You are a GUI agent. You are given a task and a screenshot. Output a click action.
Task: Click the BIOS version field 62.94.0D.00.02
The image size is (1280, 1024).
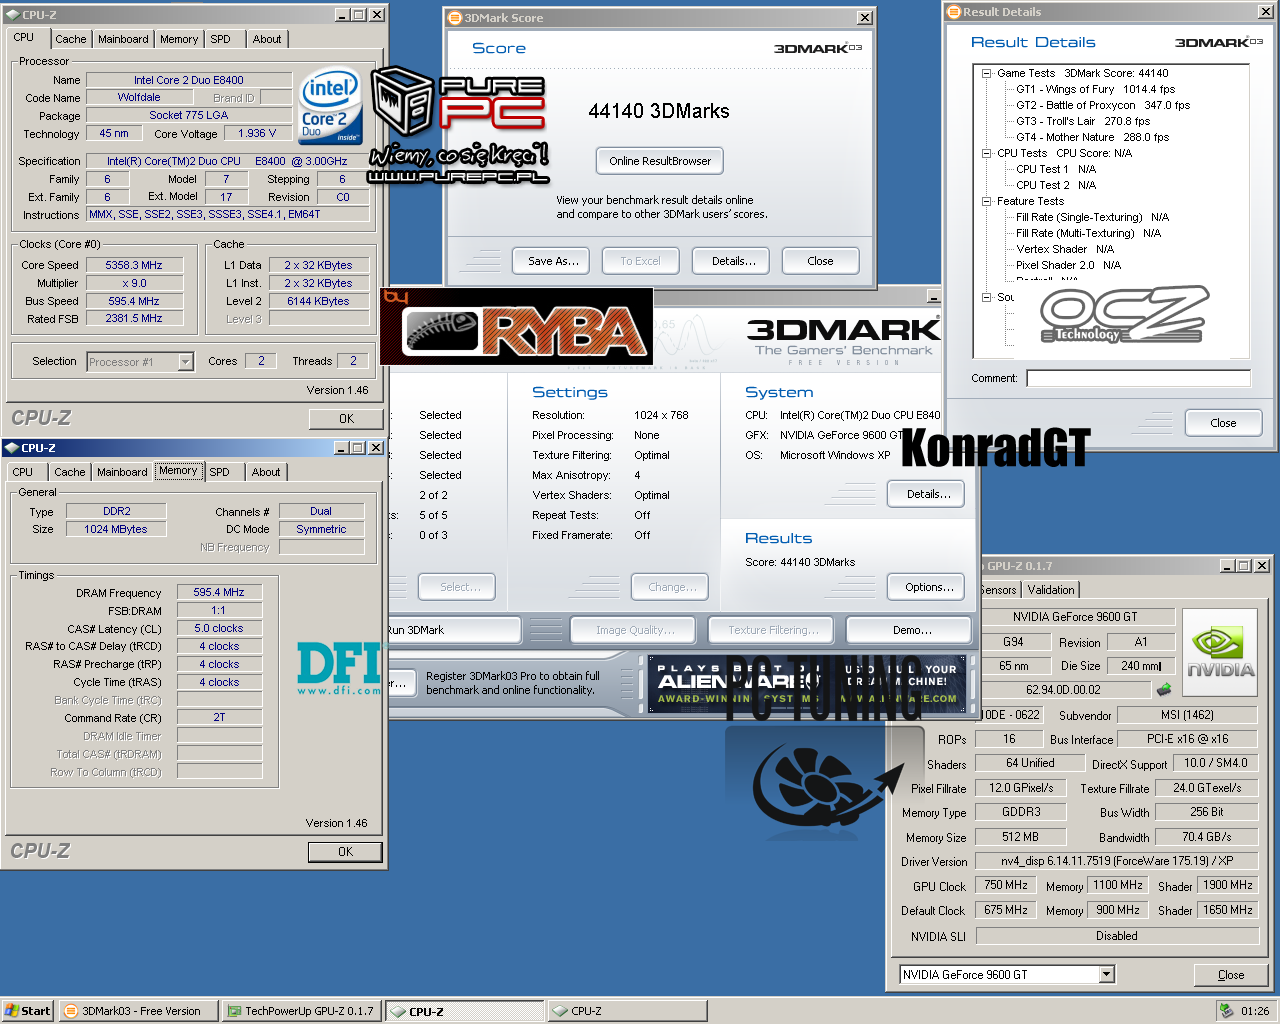tap(1063, 689)
